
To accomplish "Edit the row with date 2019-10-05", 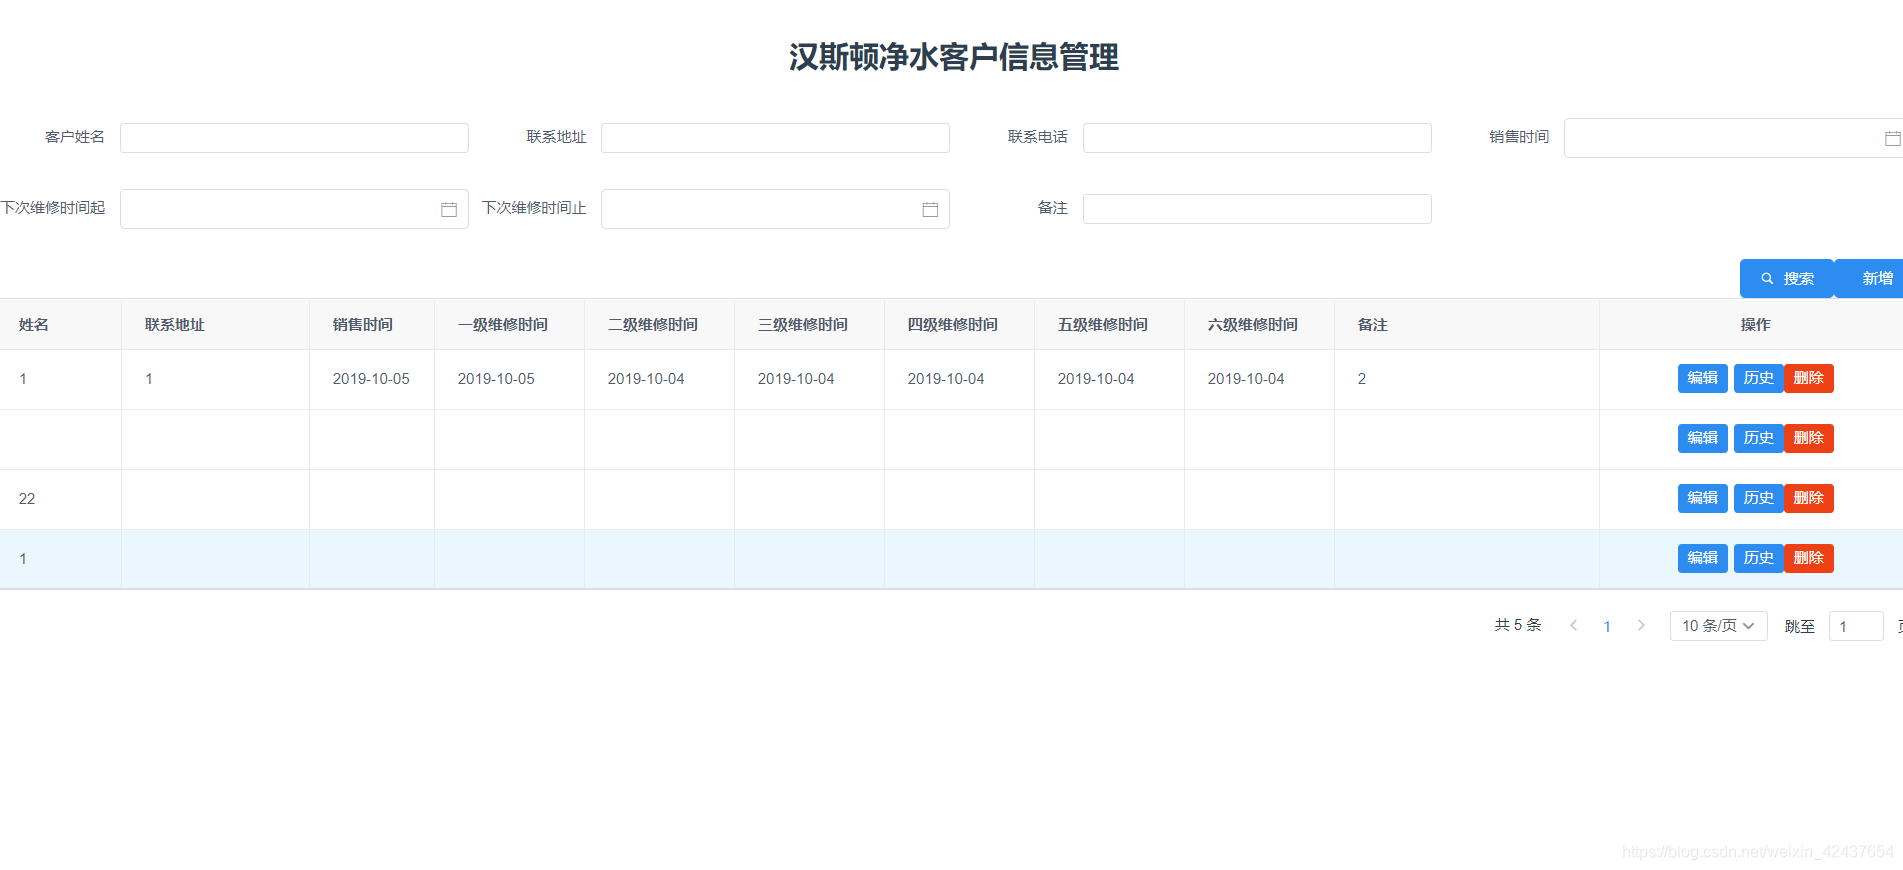I will click(1702, 378).
